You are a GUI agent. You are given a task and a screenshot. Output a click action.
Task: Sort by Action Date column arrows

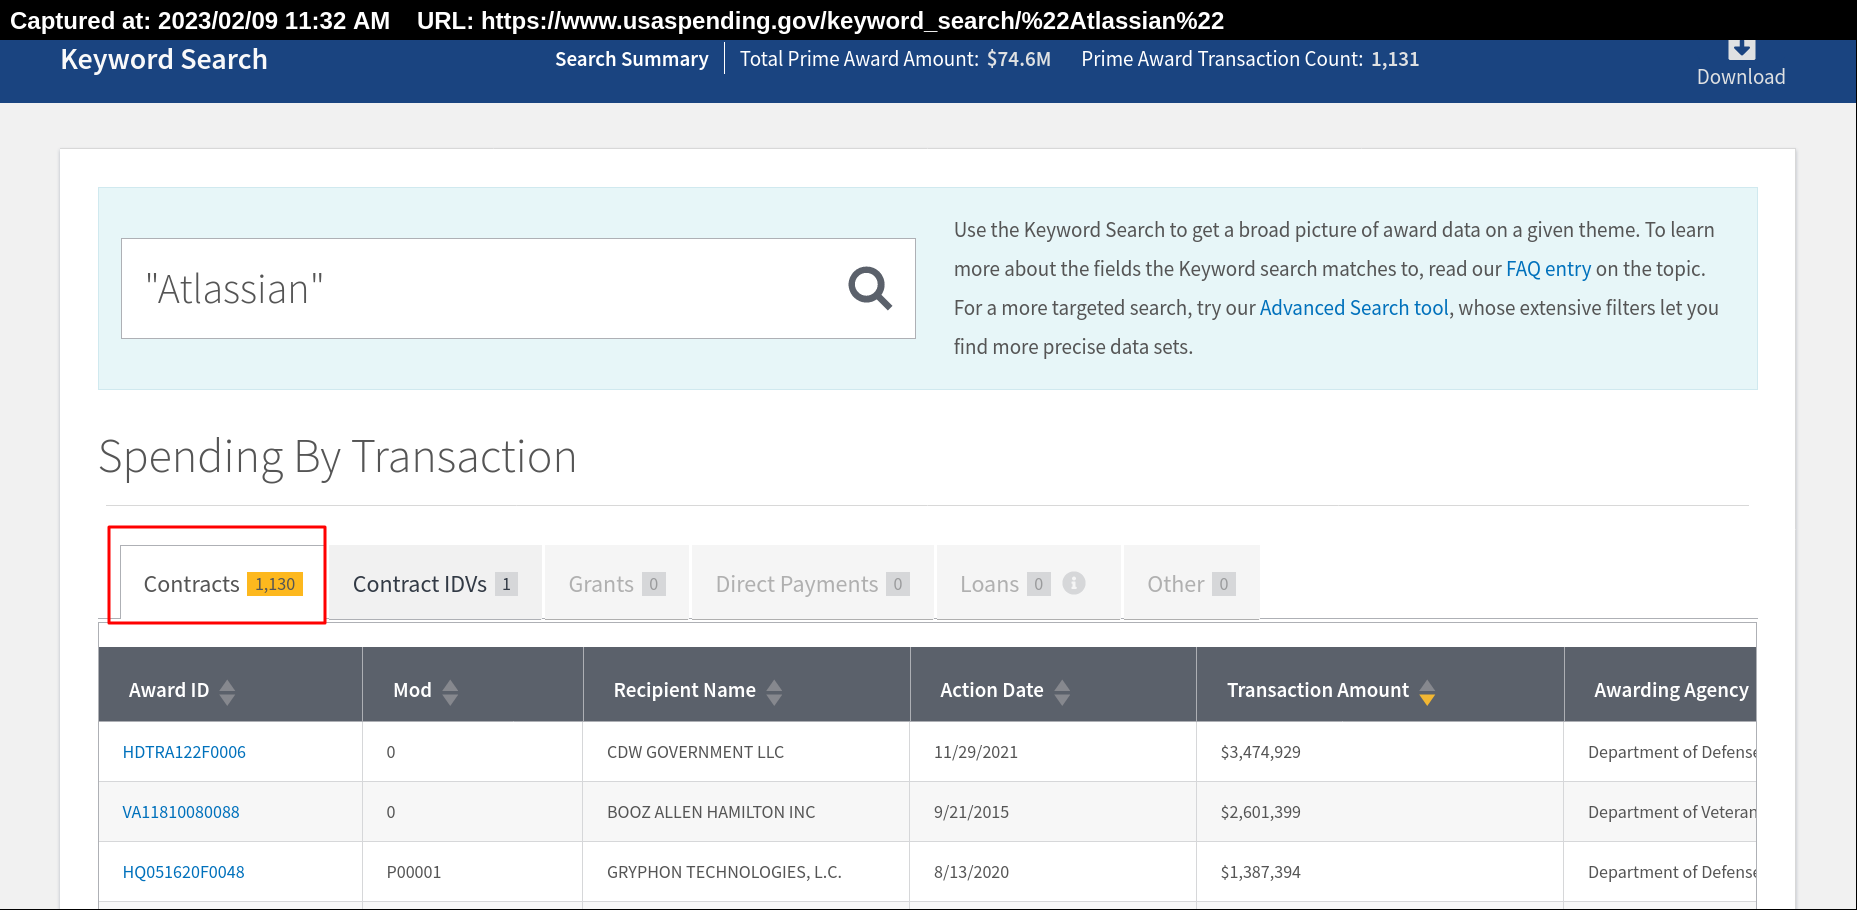tap(1062, 692)
